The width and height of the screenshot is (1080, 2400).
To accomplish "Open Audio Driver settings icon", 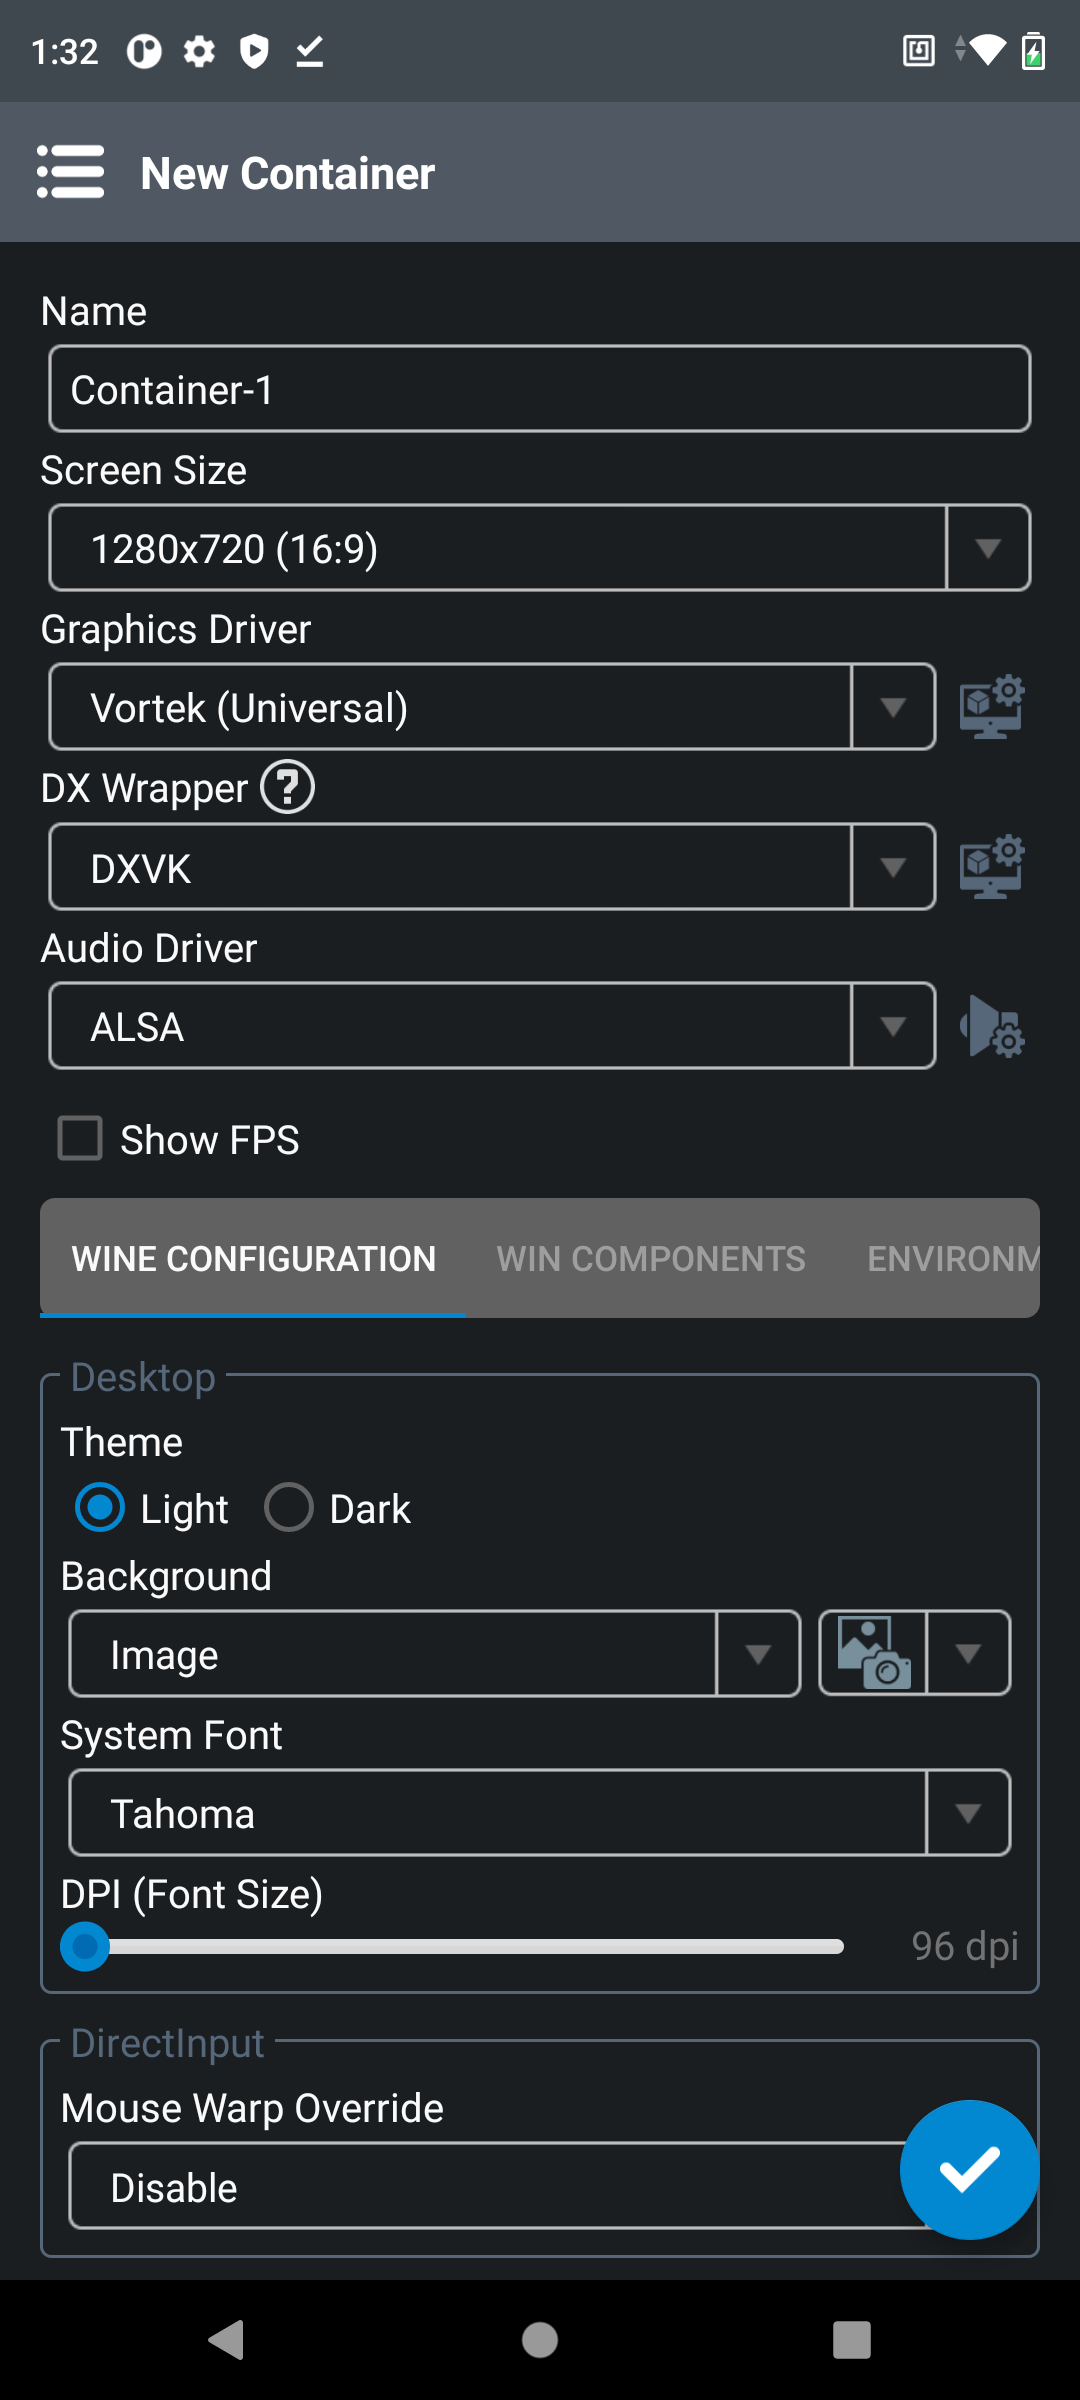I will [x=991, y=1026].
